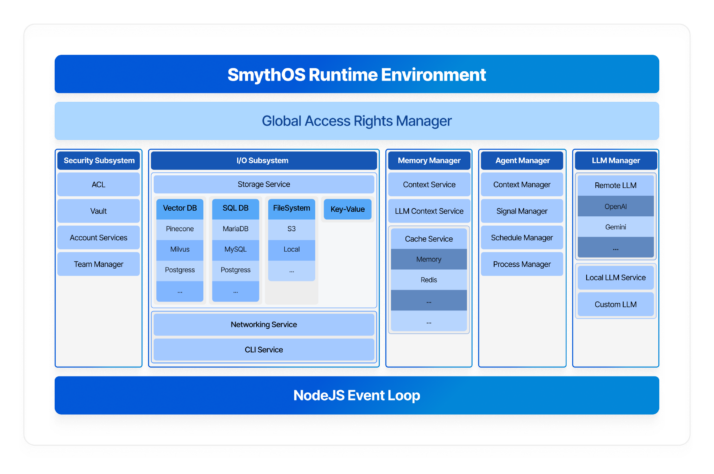Image resolution: width=714 pixels, height=474 pixels.
Task: Click the OpenAI entry
Action: tap(616, 206)
